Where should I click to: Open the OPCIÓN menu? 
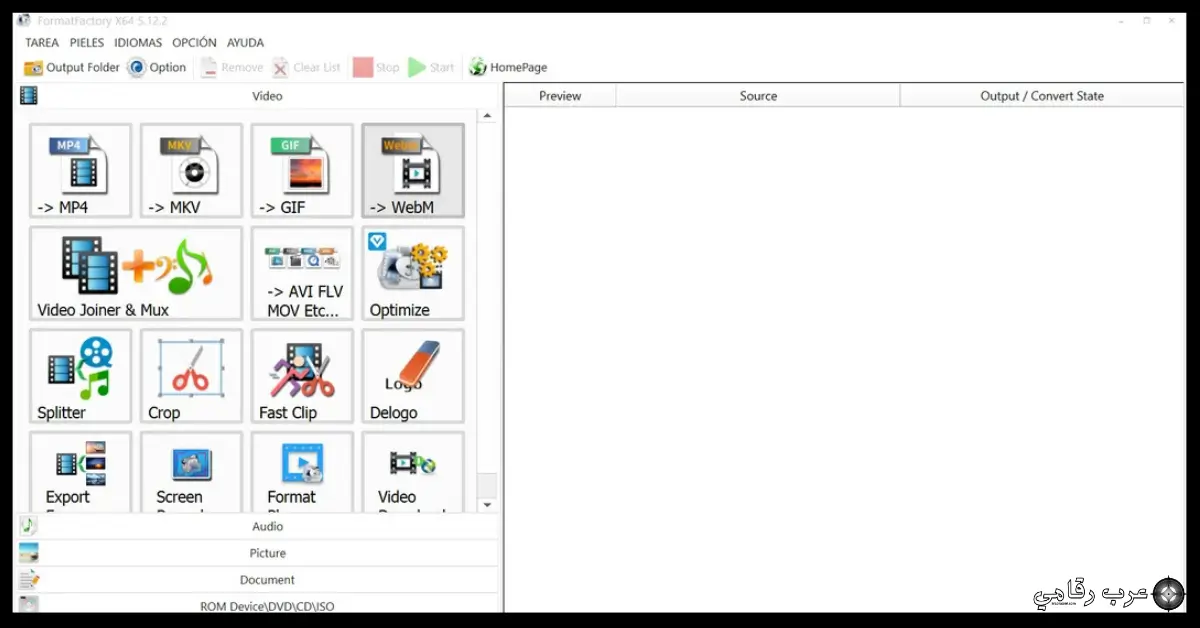(194, 42)
